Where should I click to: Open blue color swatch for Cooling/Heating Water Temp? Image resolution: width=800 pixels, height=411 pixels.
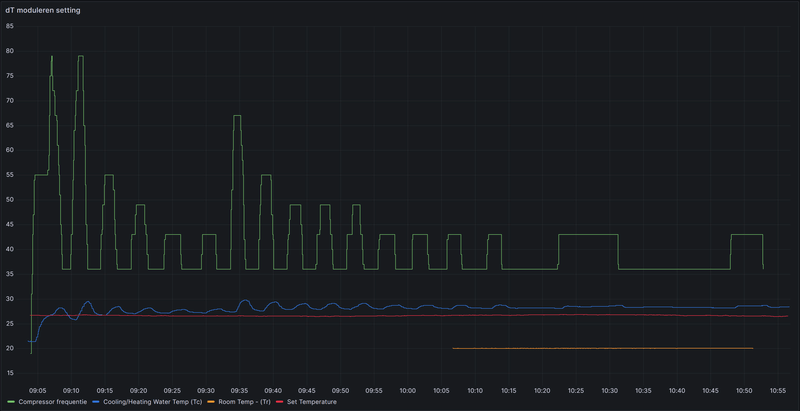point(96,402)
